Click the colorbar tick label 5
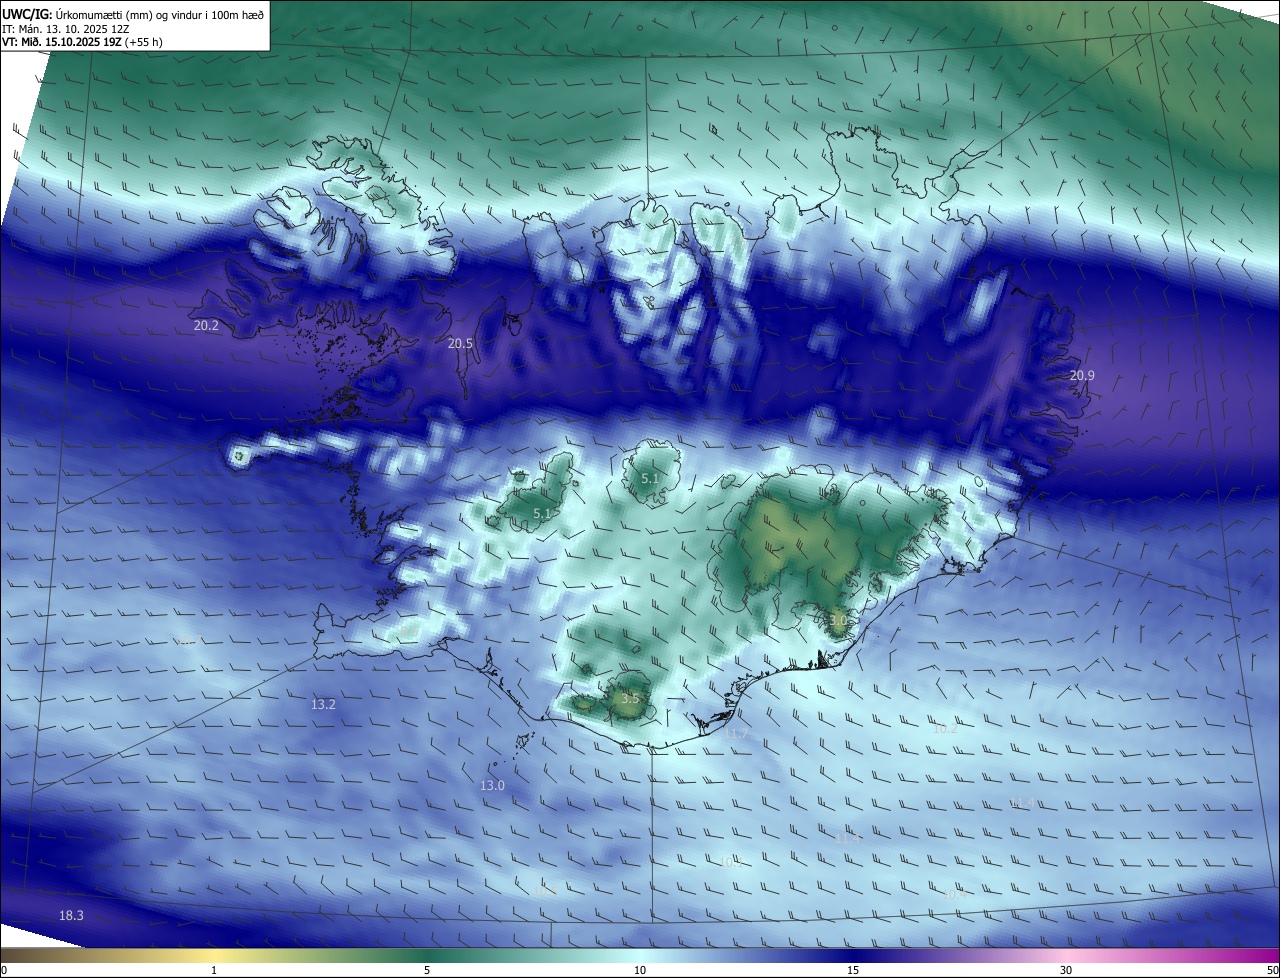This screenshot has width=1280, height=978. [427, 970]
